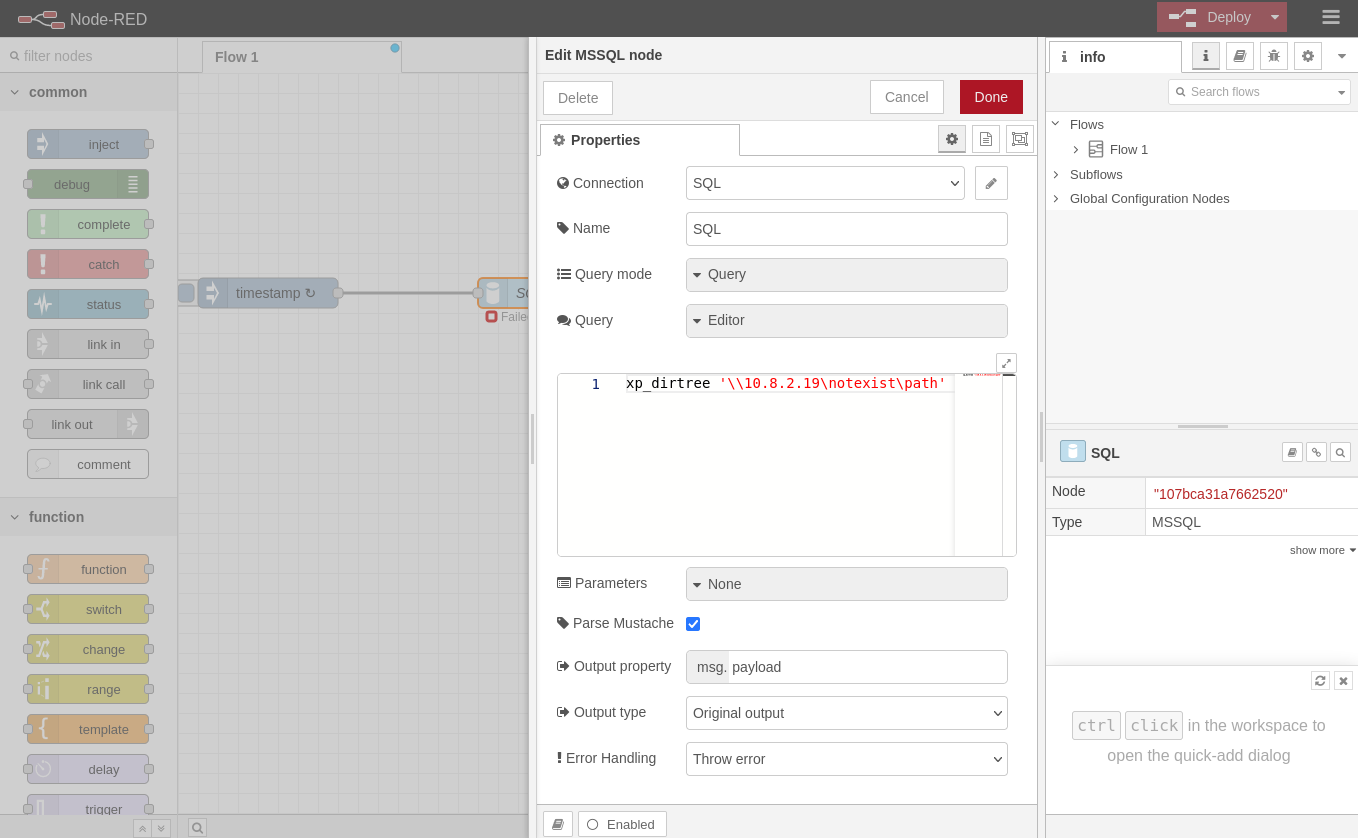Open the Query type Editor selector

(847, 321)
